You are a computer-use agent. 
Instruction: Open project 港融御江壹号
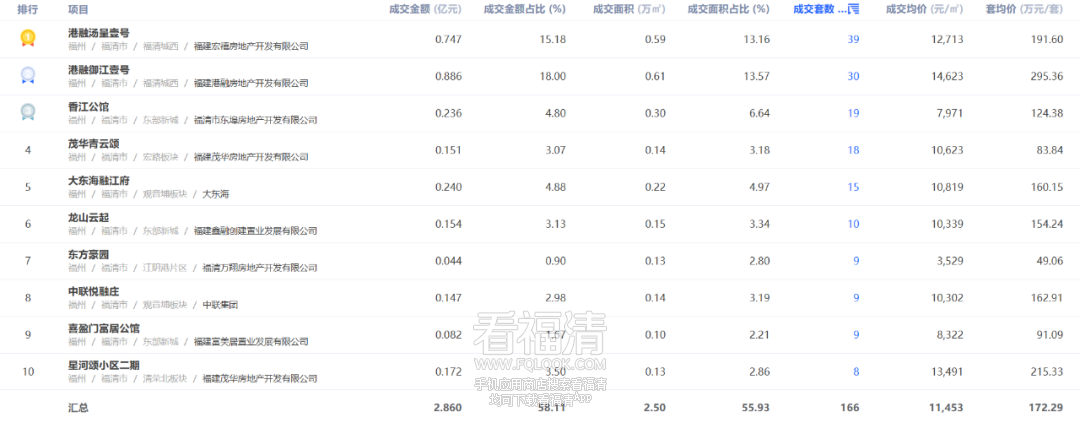pyautogui.click(x=99, y=70)
